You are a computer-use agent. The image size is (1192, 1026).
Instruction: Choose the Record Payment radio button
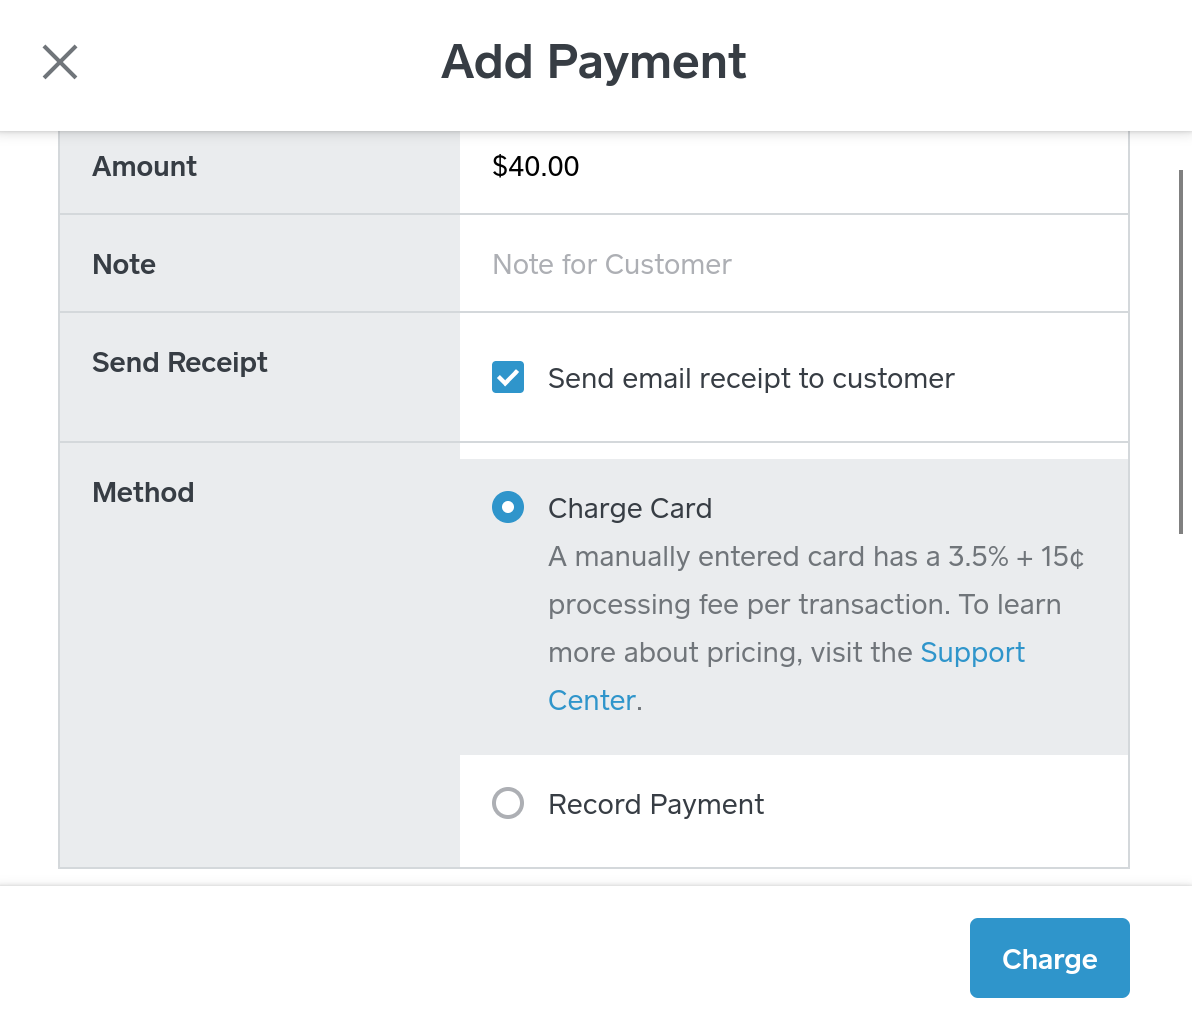(x=508, y=804)
